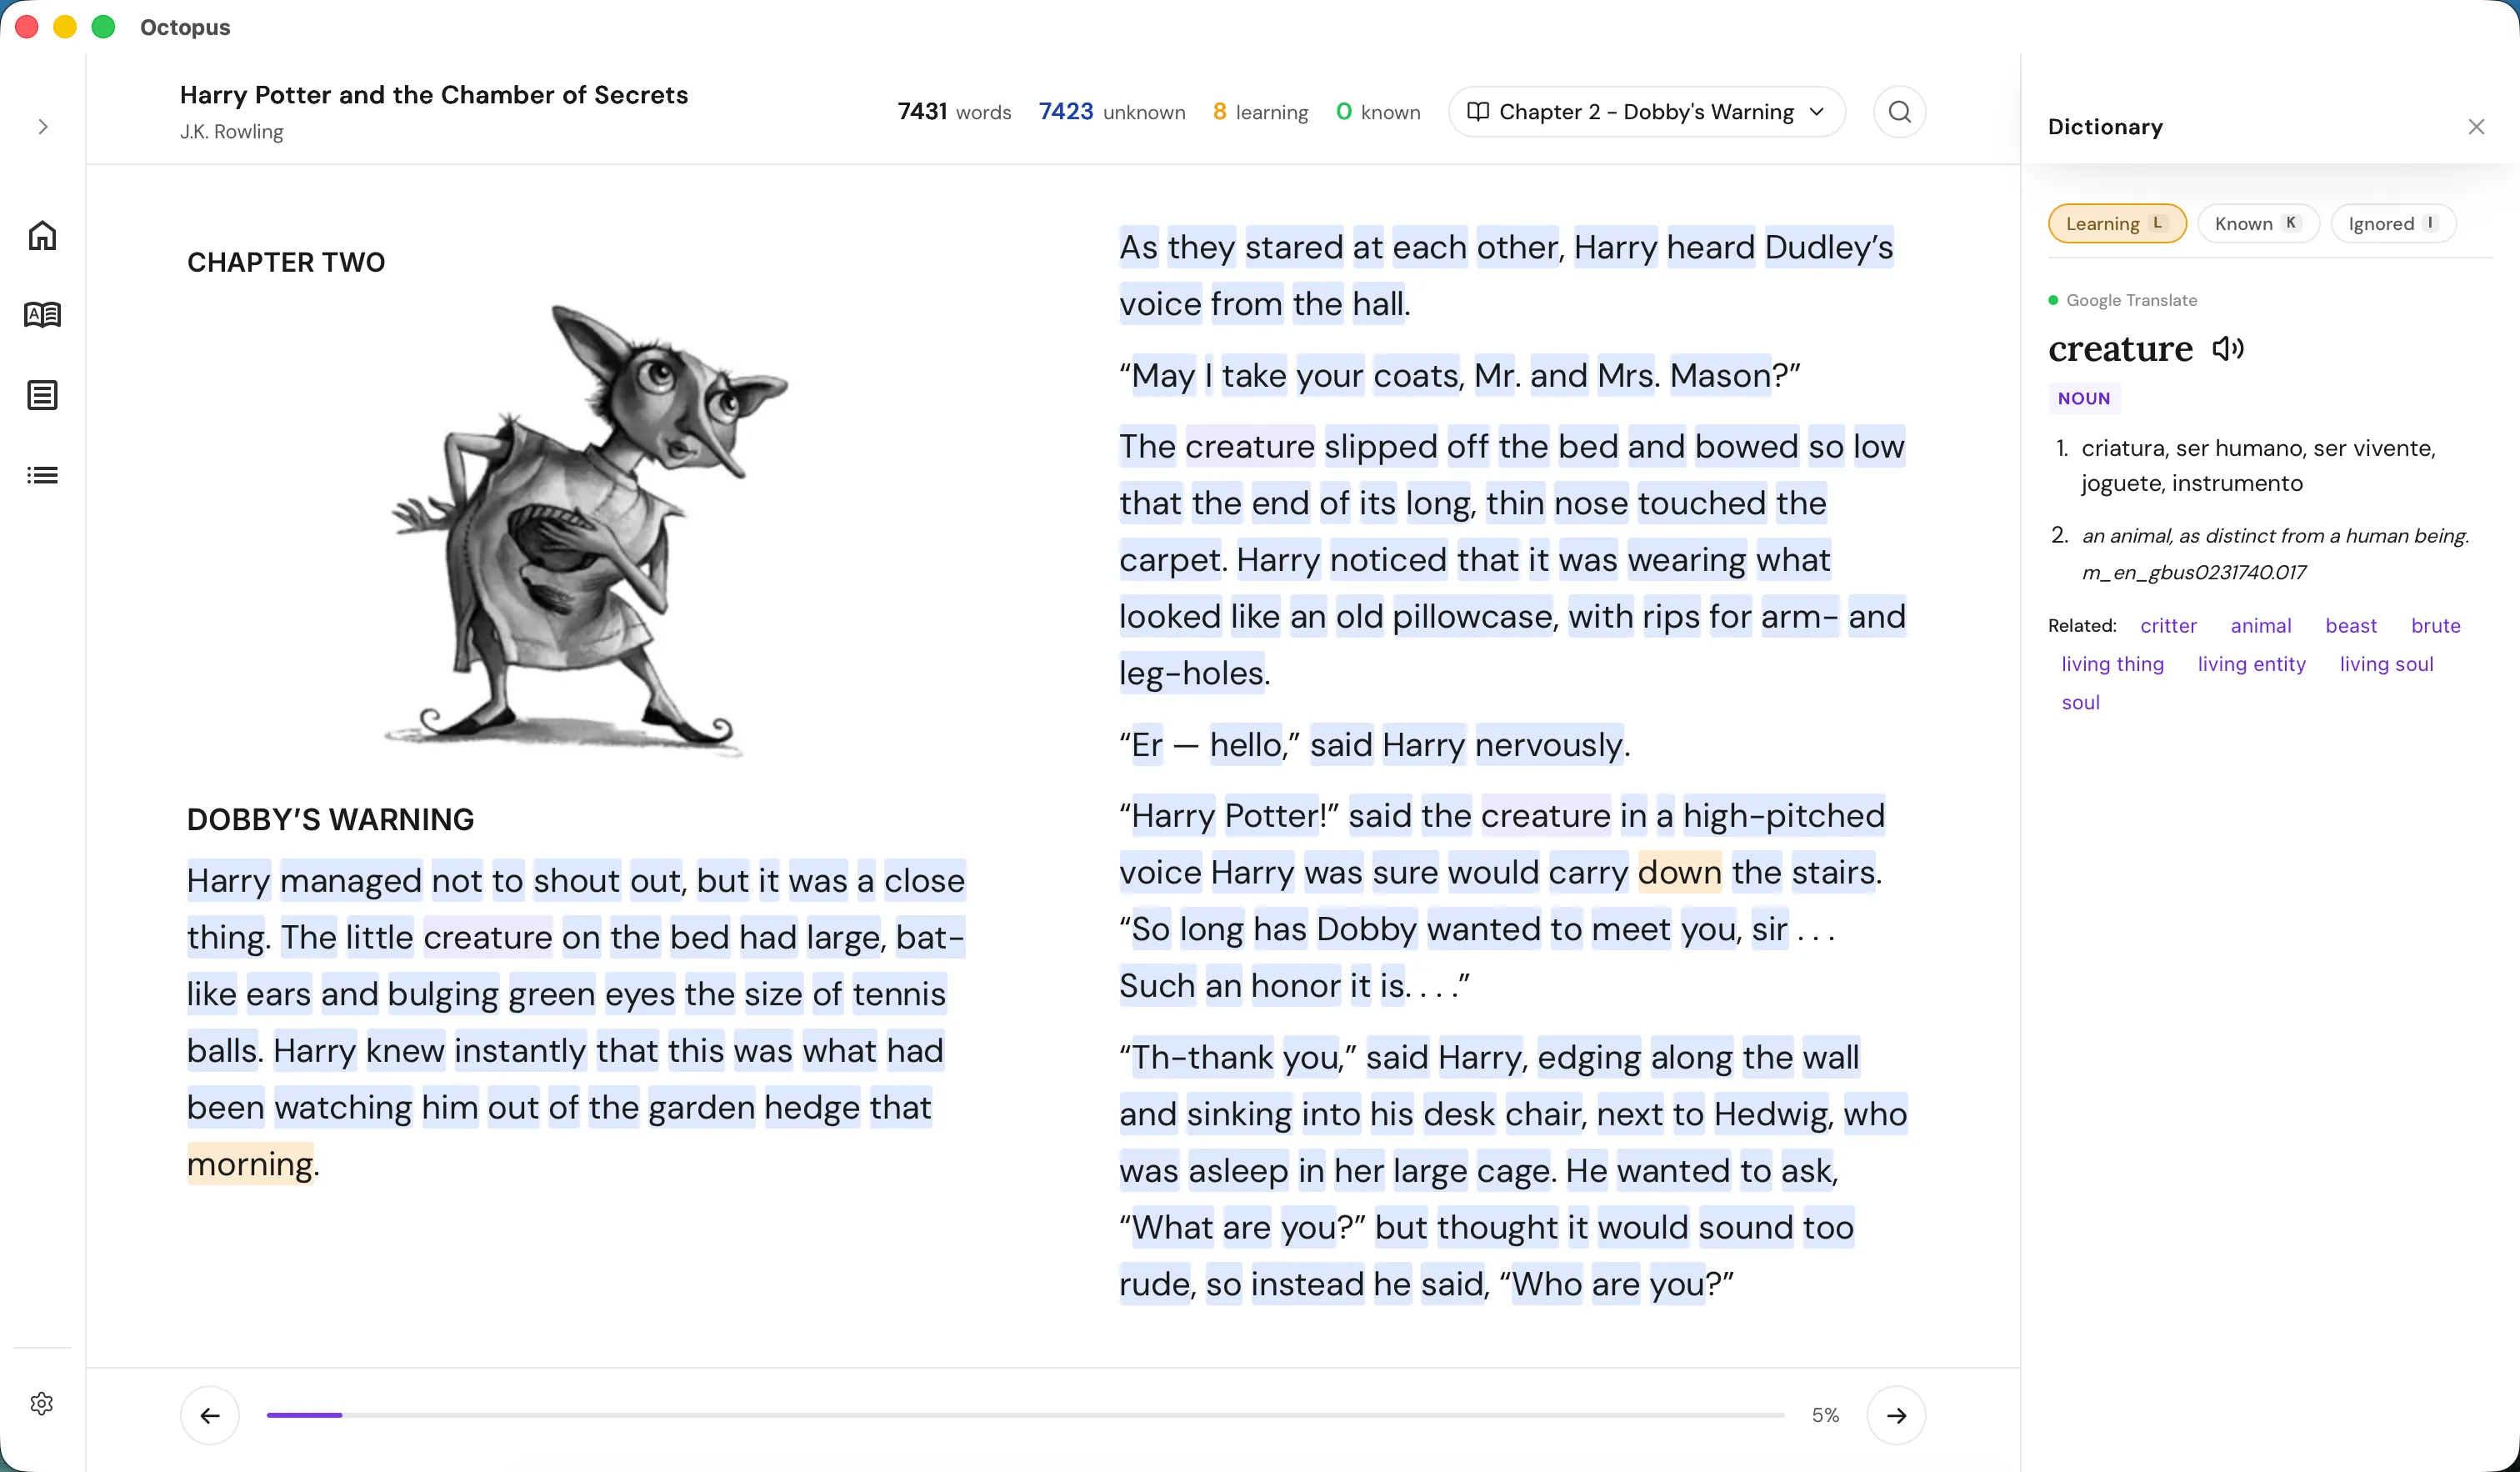Open the document page icon in sidebar
This screenshot has height=1472, width=2520.
click(x=42, y=395)
